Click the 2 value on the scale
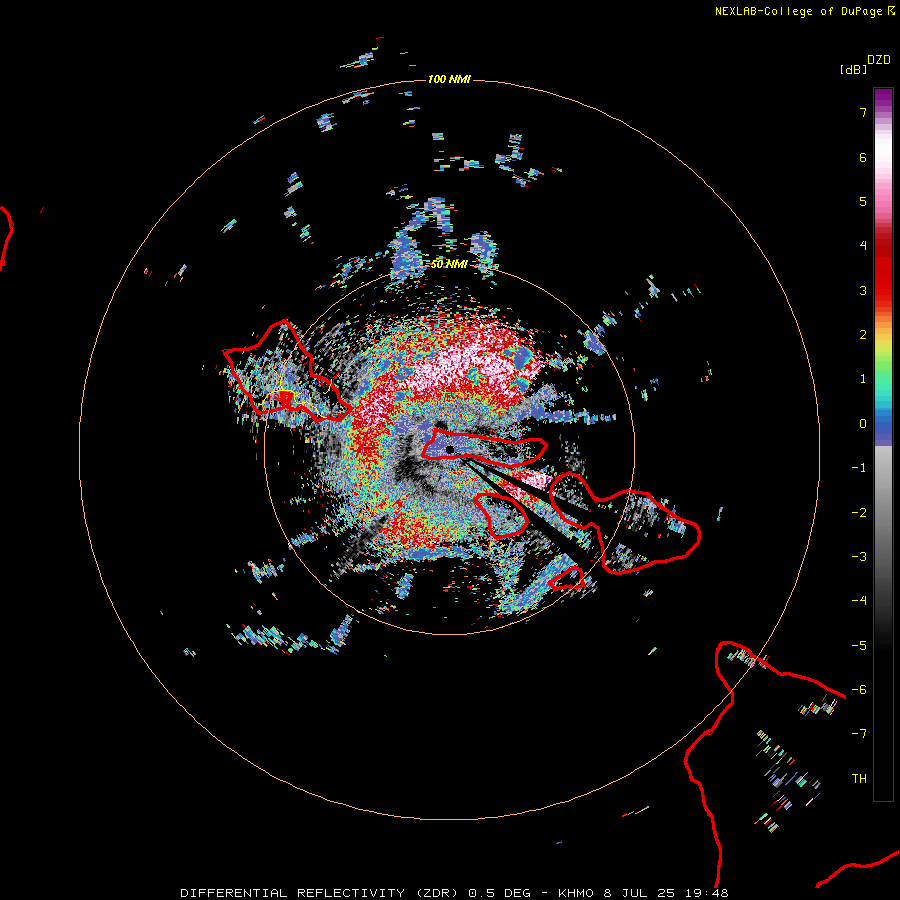The width and height of the screenshot is (900, 900). (x=863, y=335)
